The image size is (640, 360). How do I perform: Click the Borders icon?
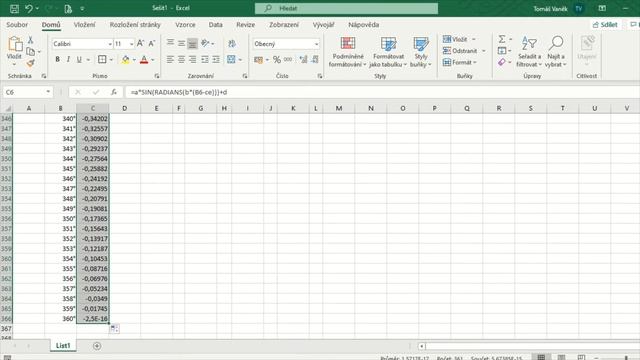[102, 60]
